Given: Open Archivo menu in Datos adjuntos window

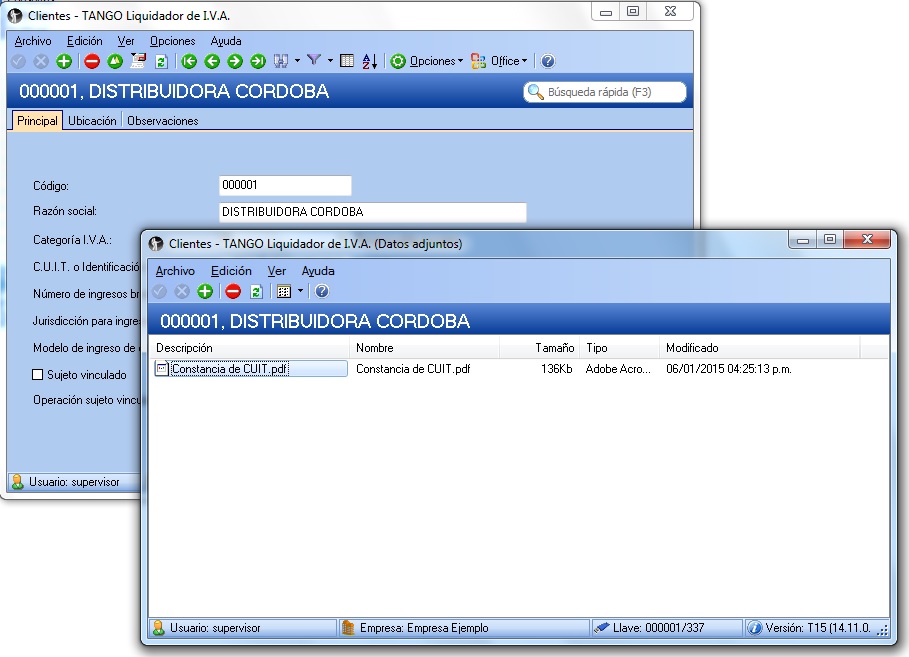Looking at the screenshot, I should tap(175, 271).
